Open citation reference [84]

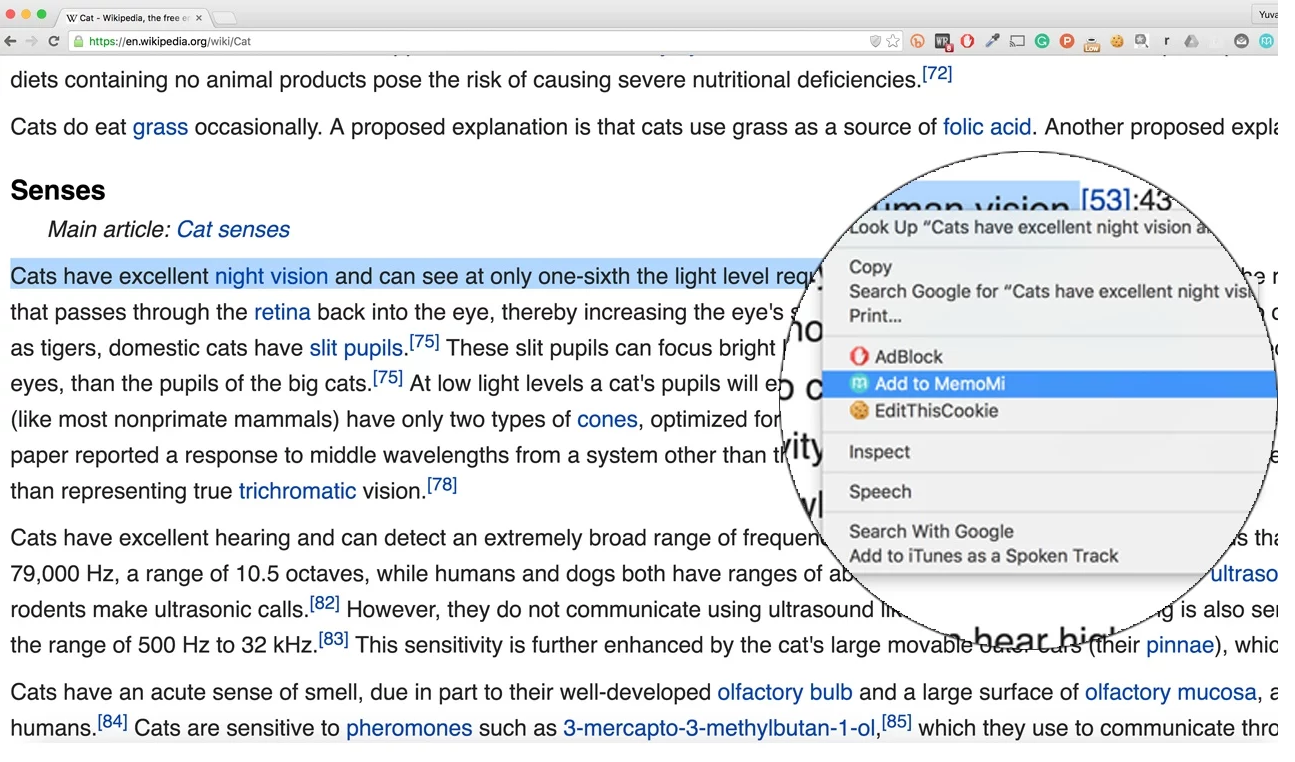[113, 721]
